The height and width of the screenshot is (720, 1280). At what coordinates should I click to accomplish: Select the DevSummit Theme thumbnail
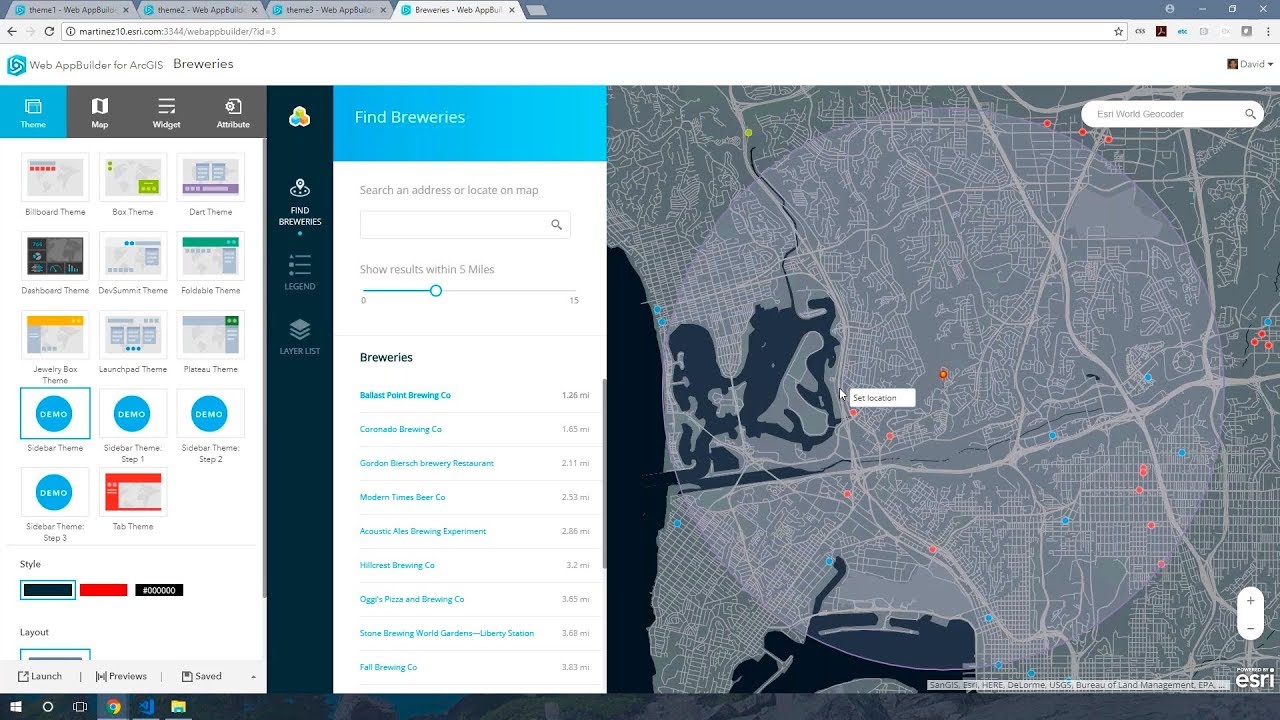133,257
